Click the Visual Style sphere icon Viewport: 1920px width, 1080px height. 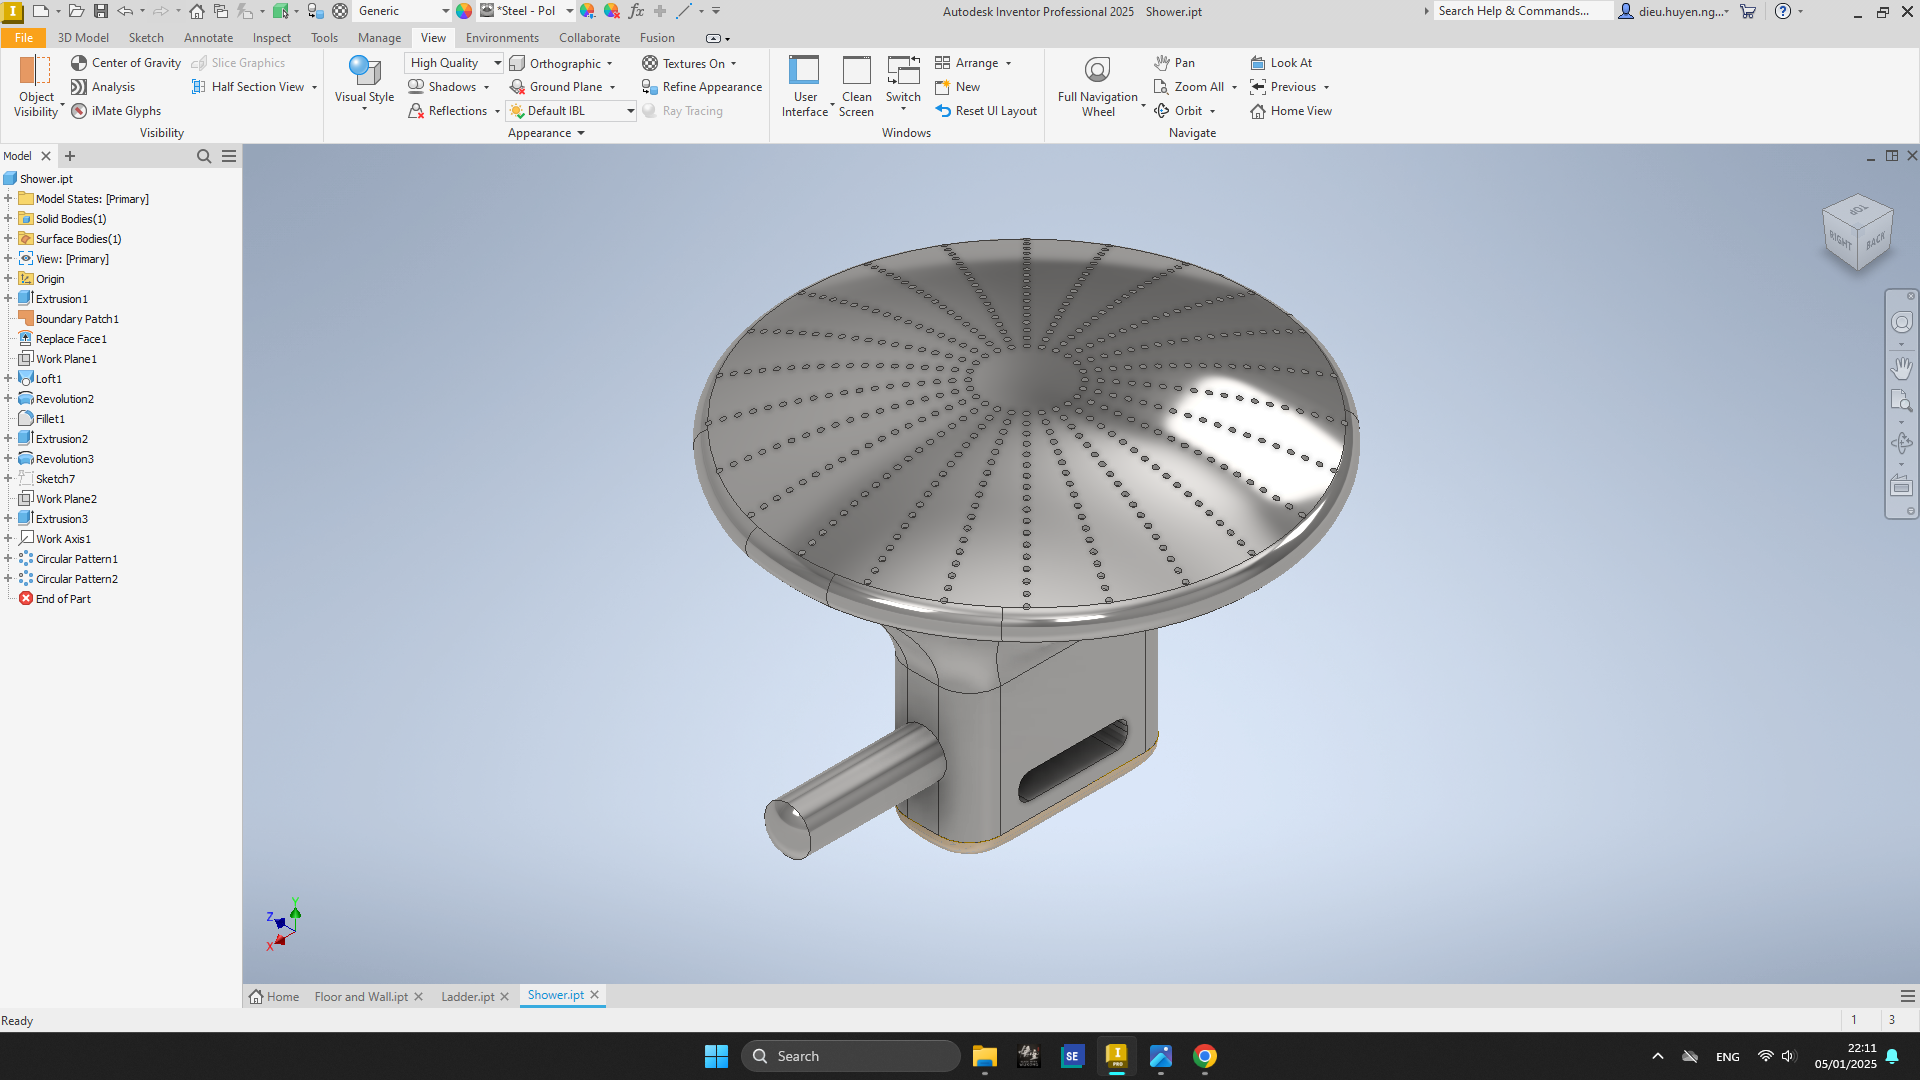[x=364, y=70]
